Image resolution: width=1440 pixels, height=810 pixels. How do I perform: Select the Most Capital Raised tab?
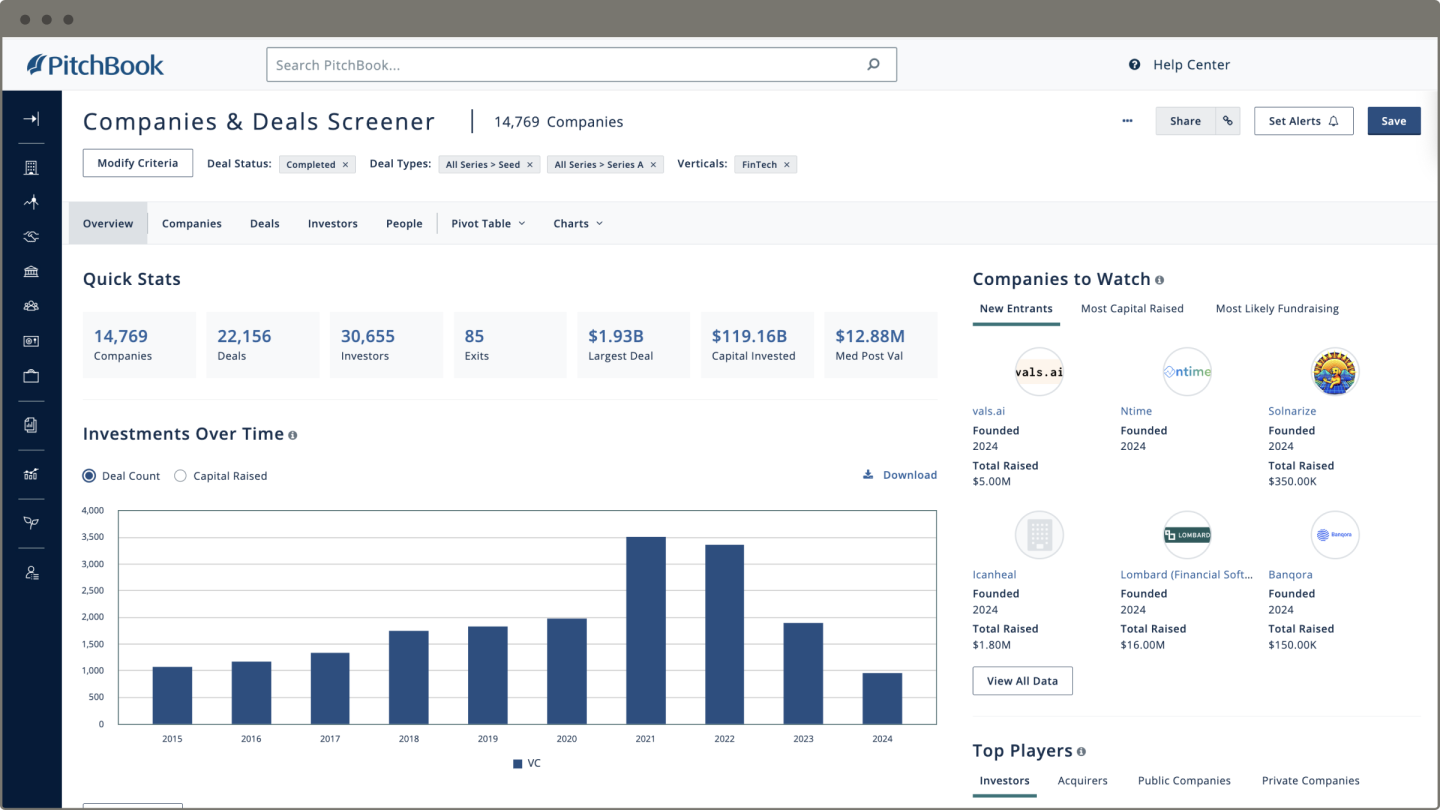pyautogui.click(x=1132, y=309)
